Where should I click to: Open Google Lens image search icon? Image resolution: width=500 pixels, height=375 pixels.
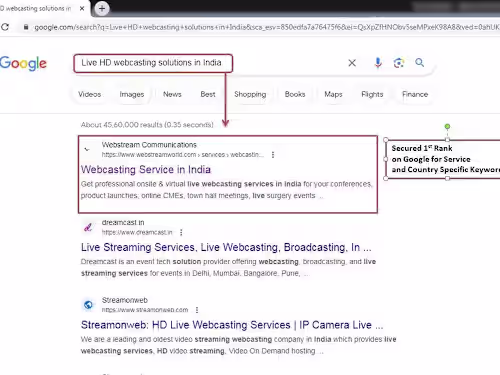point(399,63)
